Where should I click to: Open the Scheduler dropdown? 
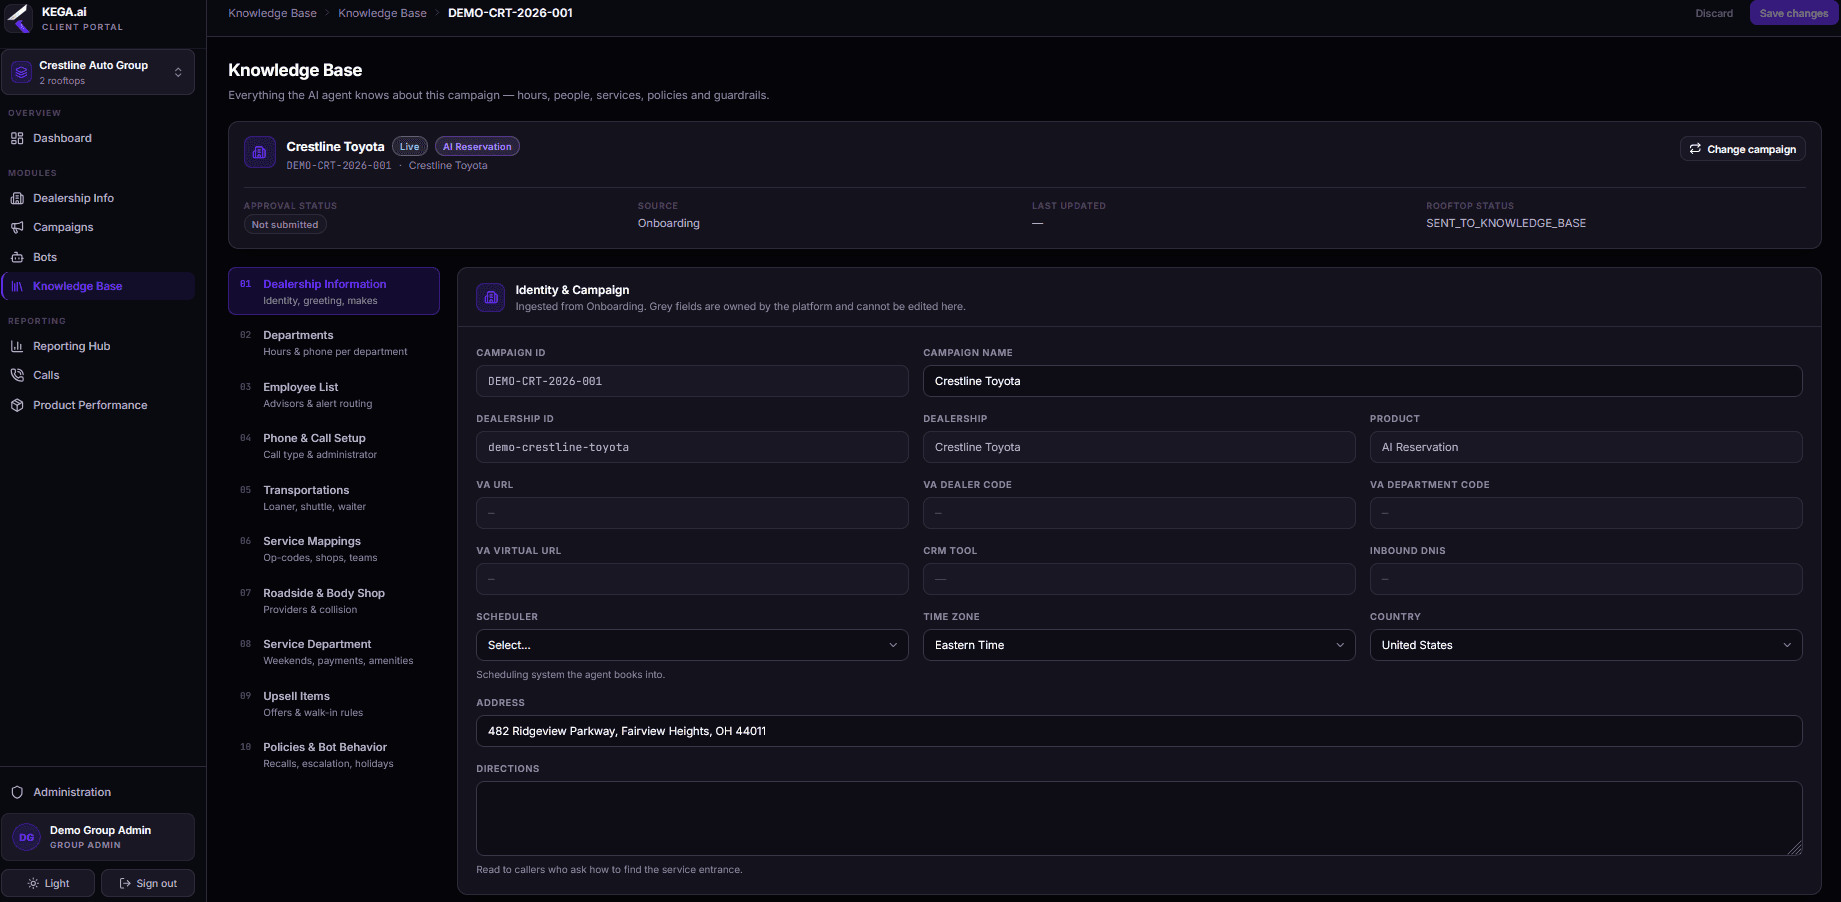pos(692,645)
